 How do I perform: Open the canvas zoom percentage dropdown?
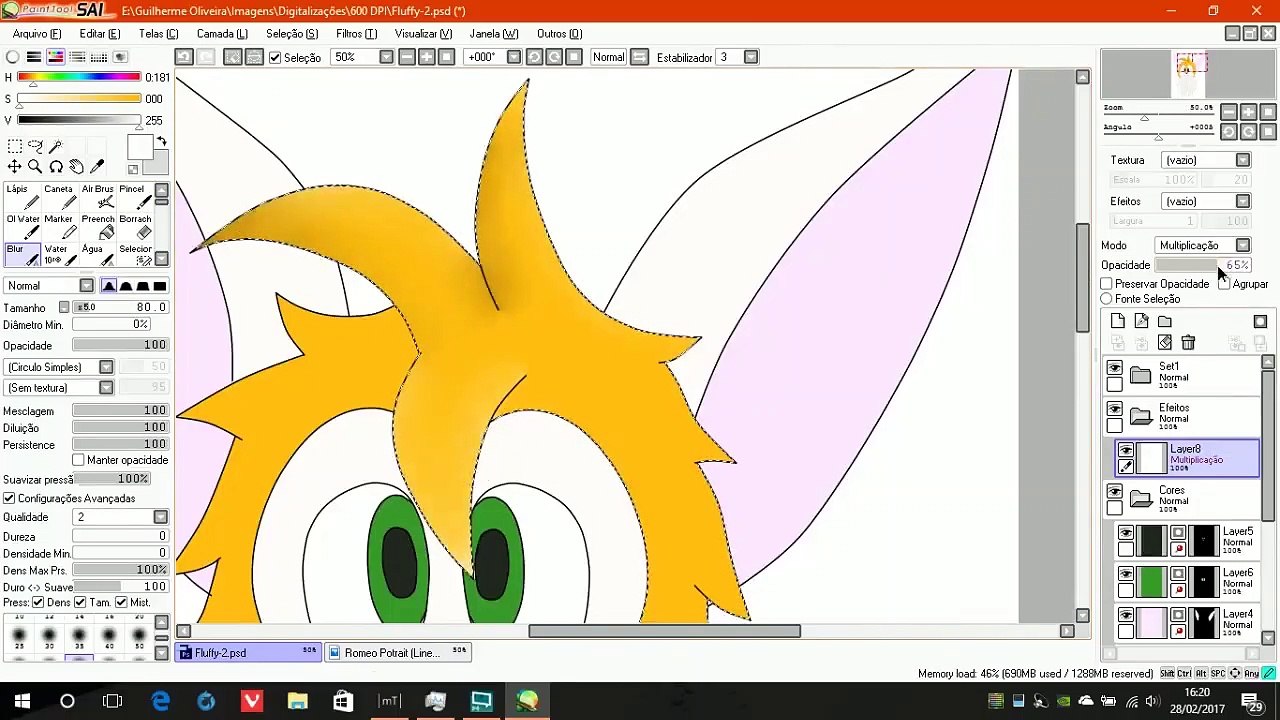[386, 57]
